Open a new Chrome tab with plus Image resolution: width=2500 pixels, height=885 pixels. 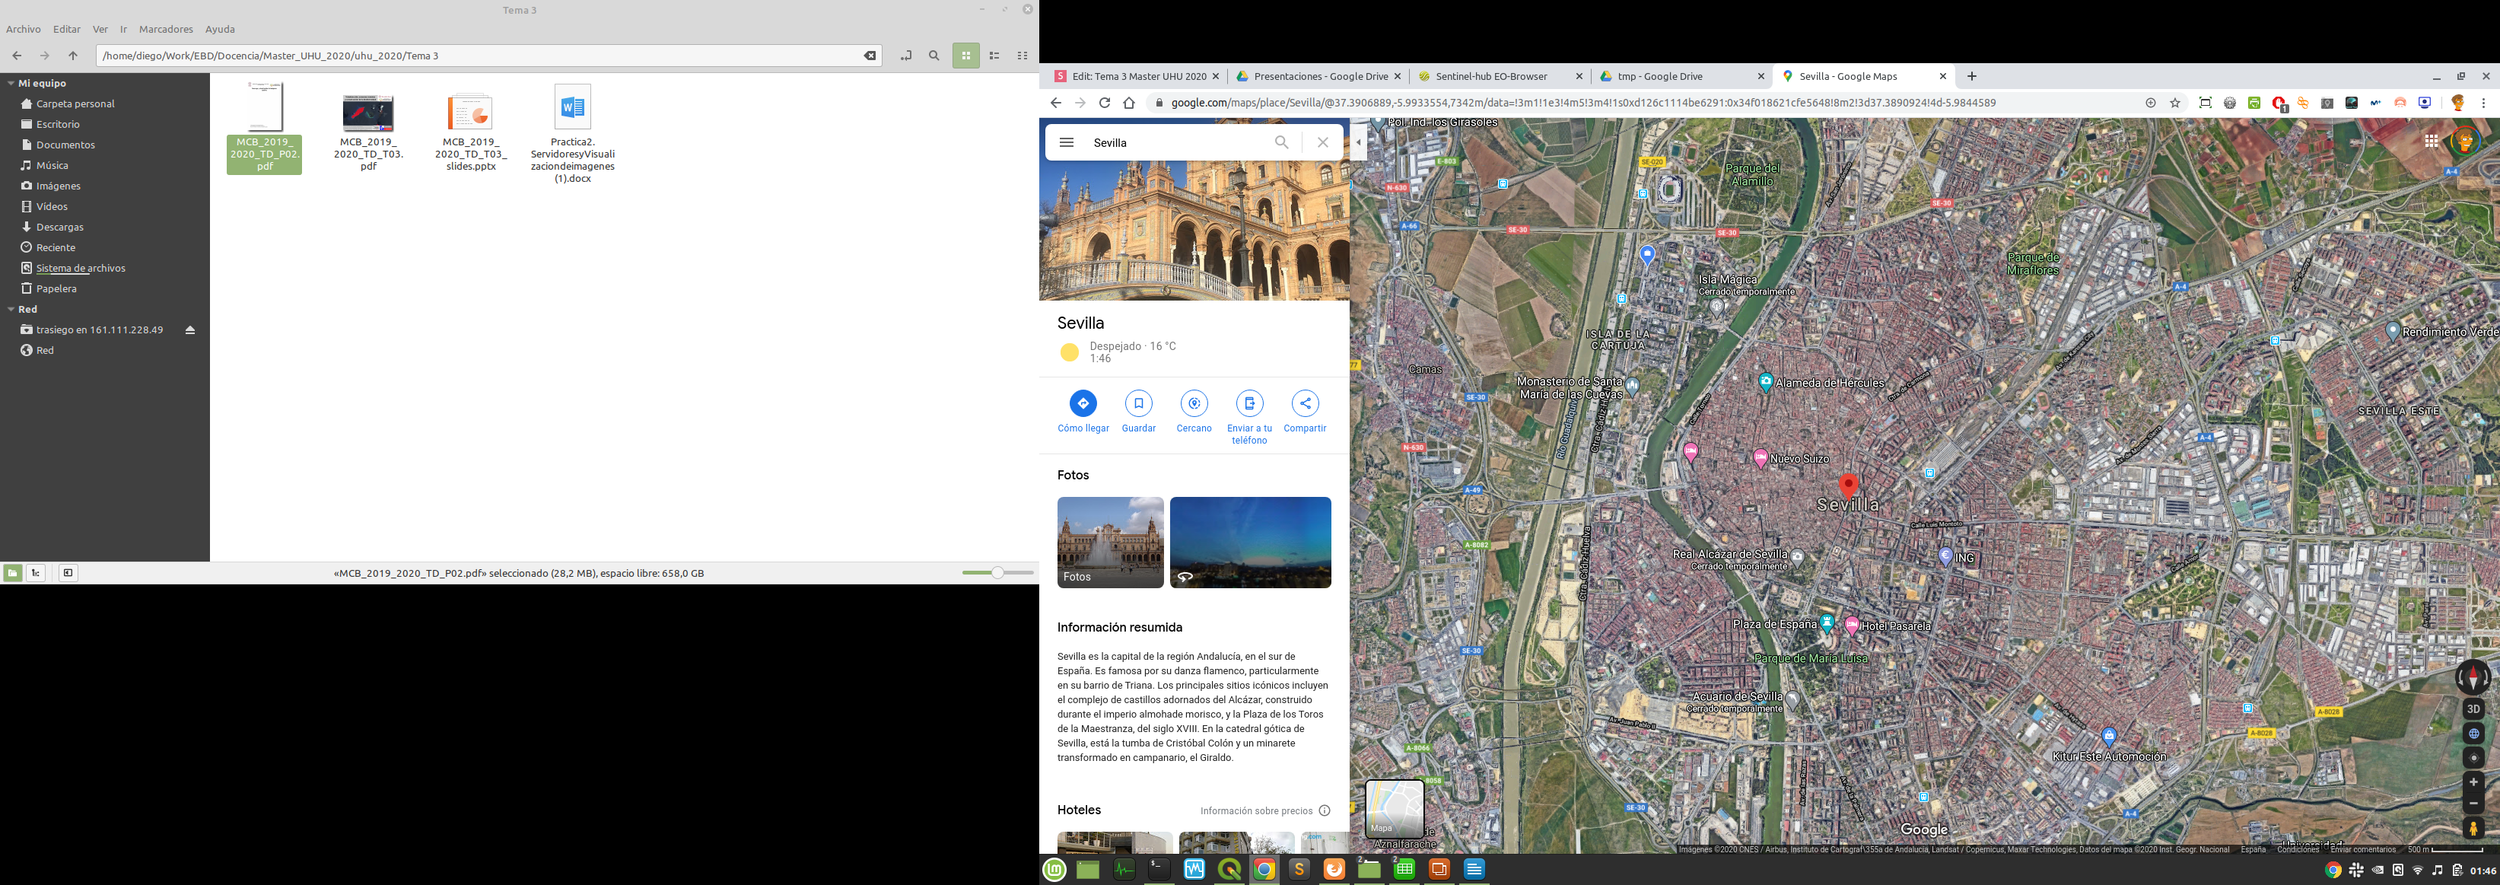pos(1971,76)
